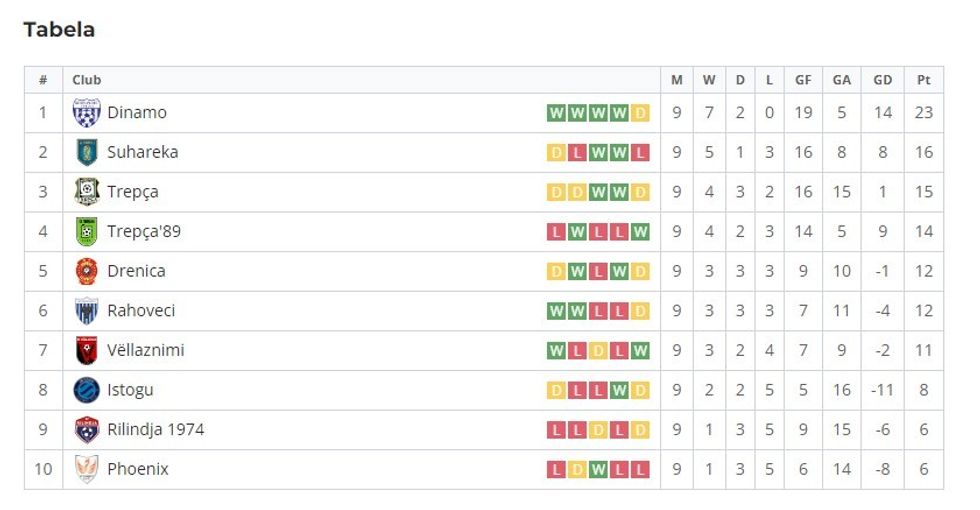Click the Dinamo club crest icon

point(87,113)
